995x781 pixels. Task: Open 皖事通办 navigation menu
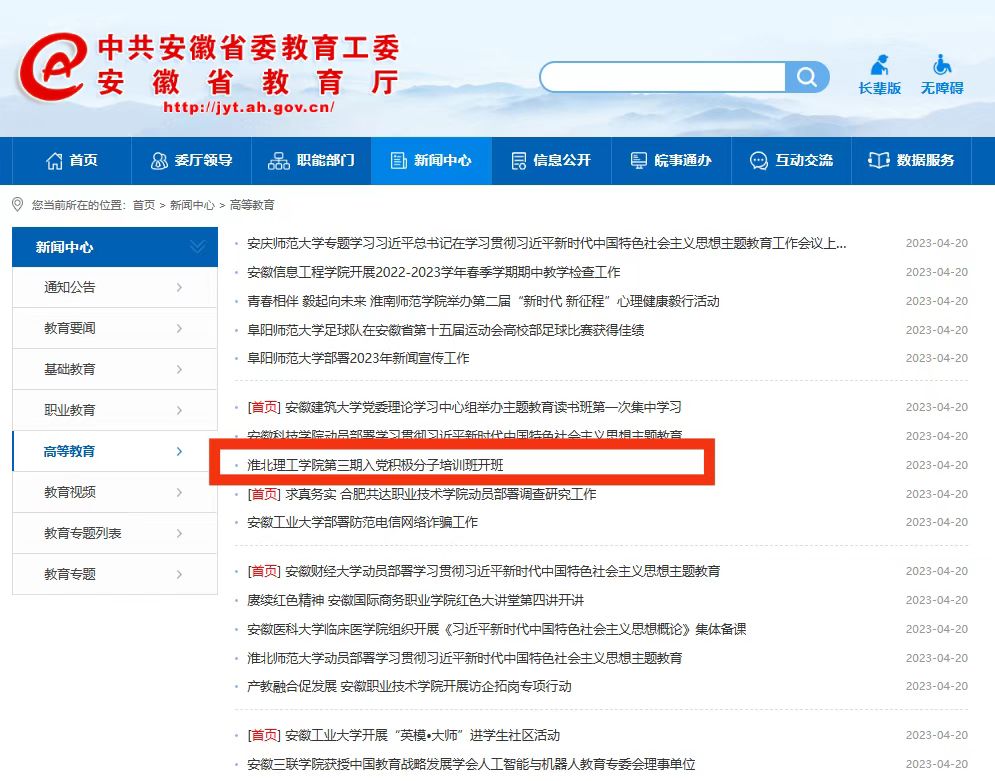pyautogui.click(x=671, y=160)
